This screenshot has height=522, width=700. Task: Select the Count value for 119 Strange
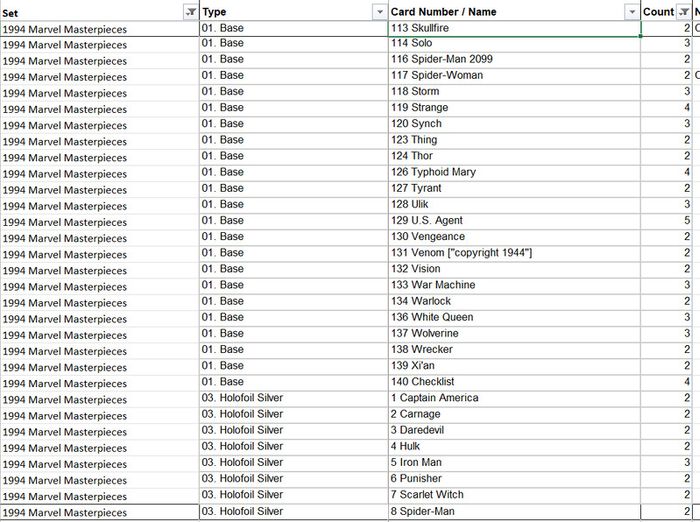point(666,108)
